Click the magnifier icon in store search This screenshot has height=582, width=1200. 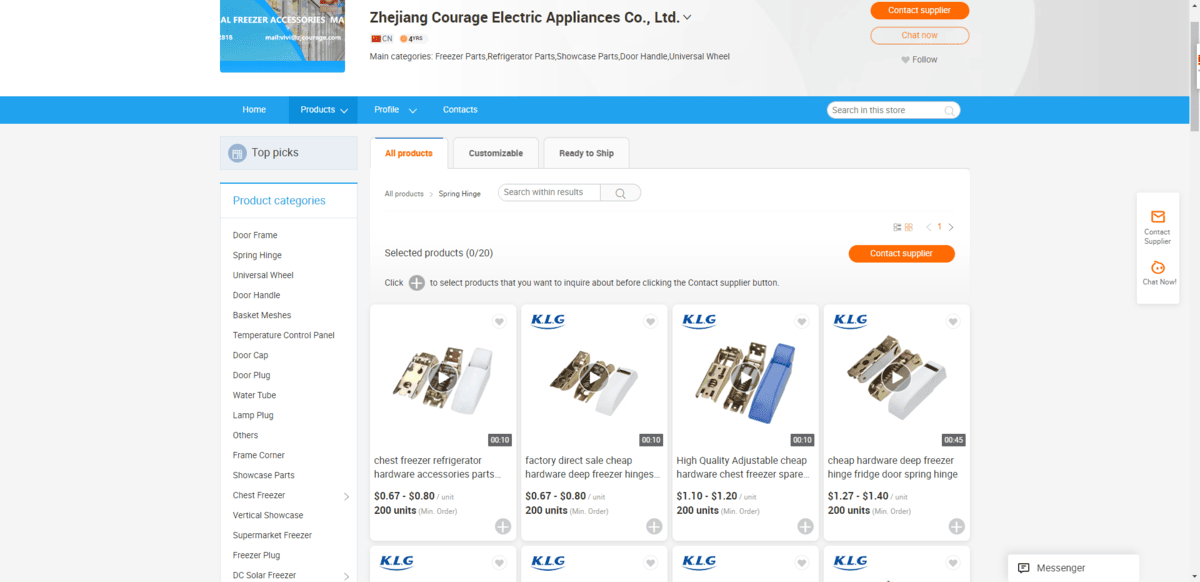(949, 110)
